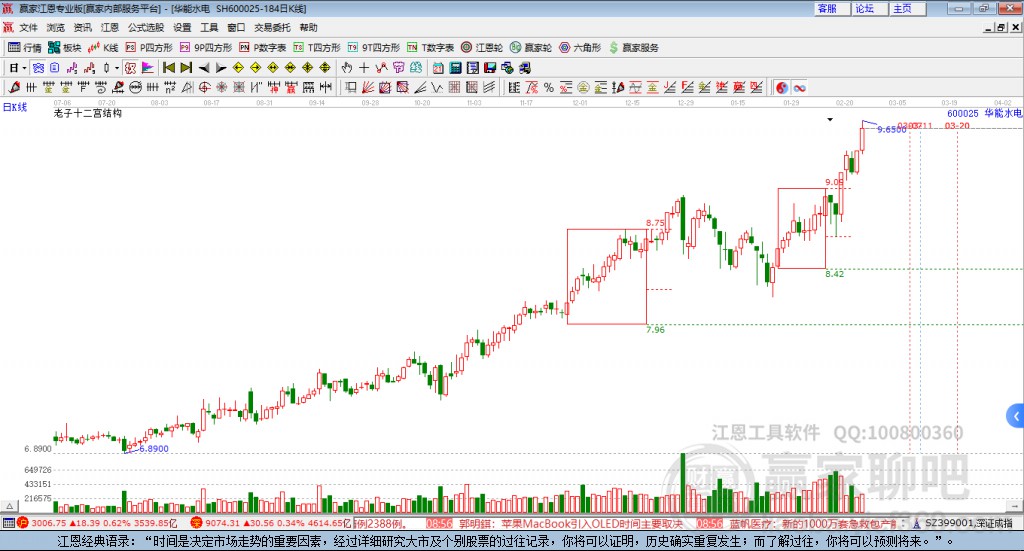Viewport: 1024px width, 551px height.
Task: Click the 沪 index status indicator
Action: point(23,523)
